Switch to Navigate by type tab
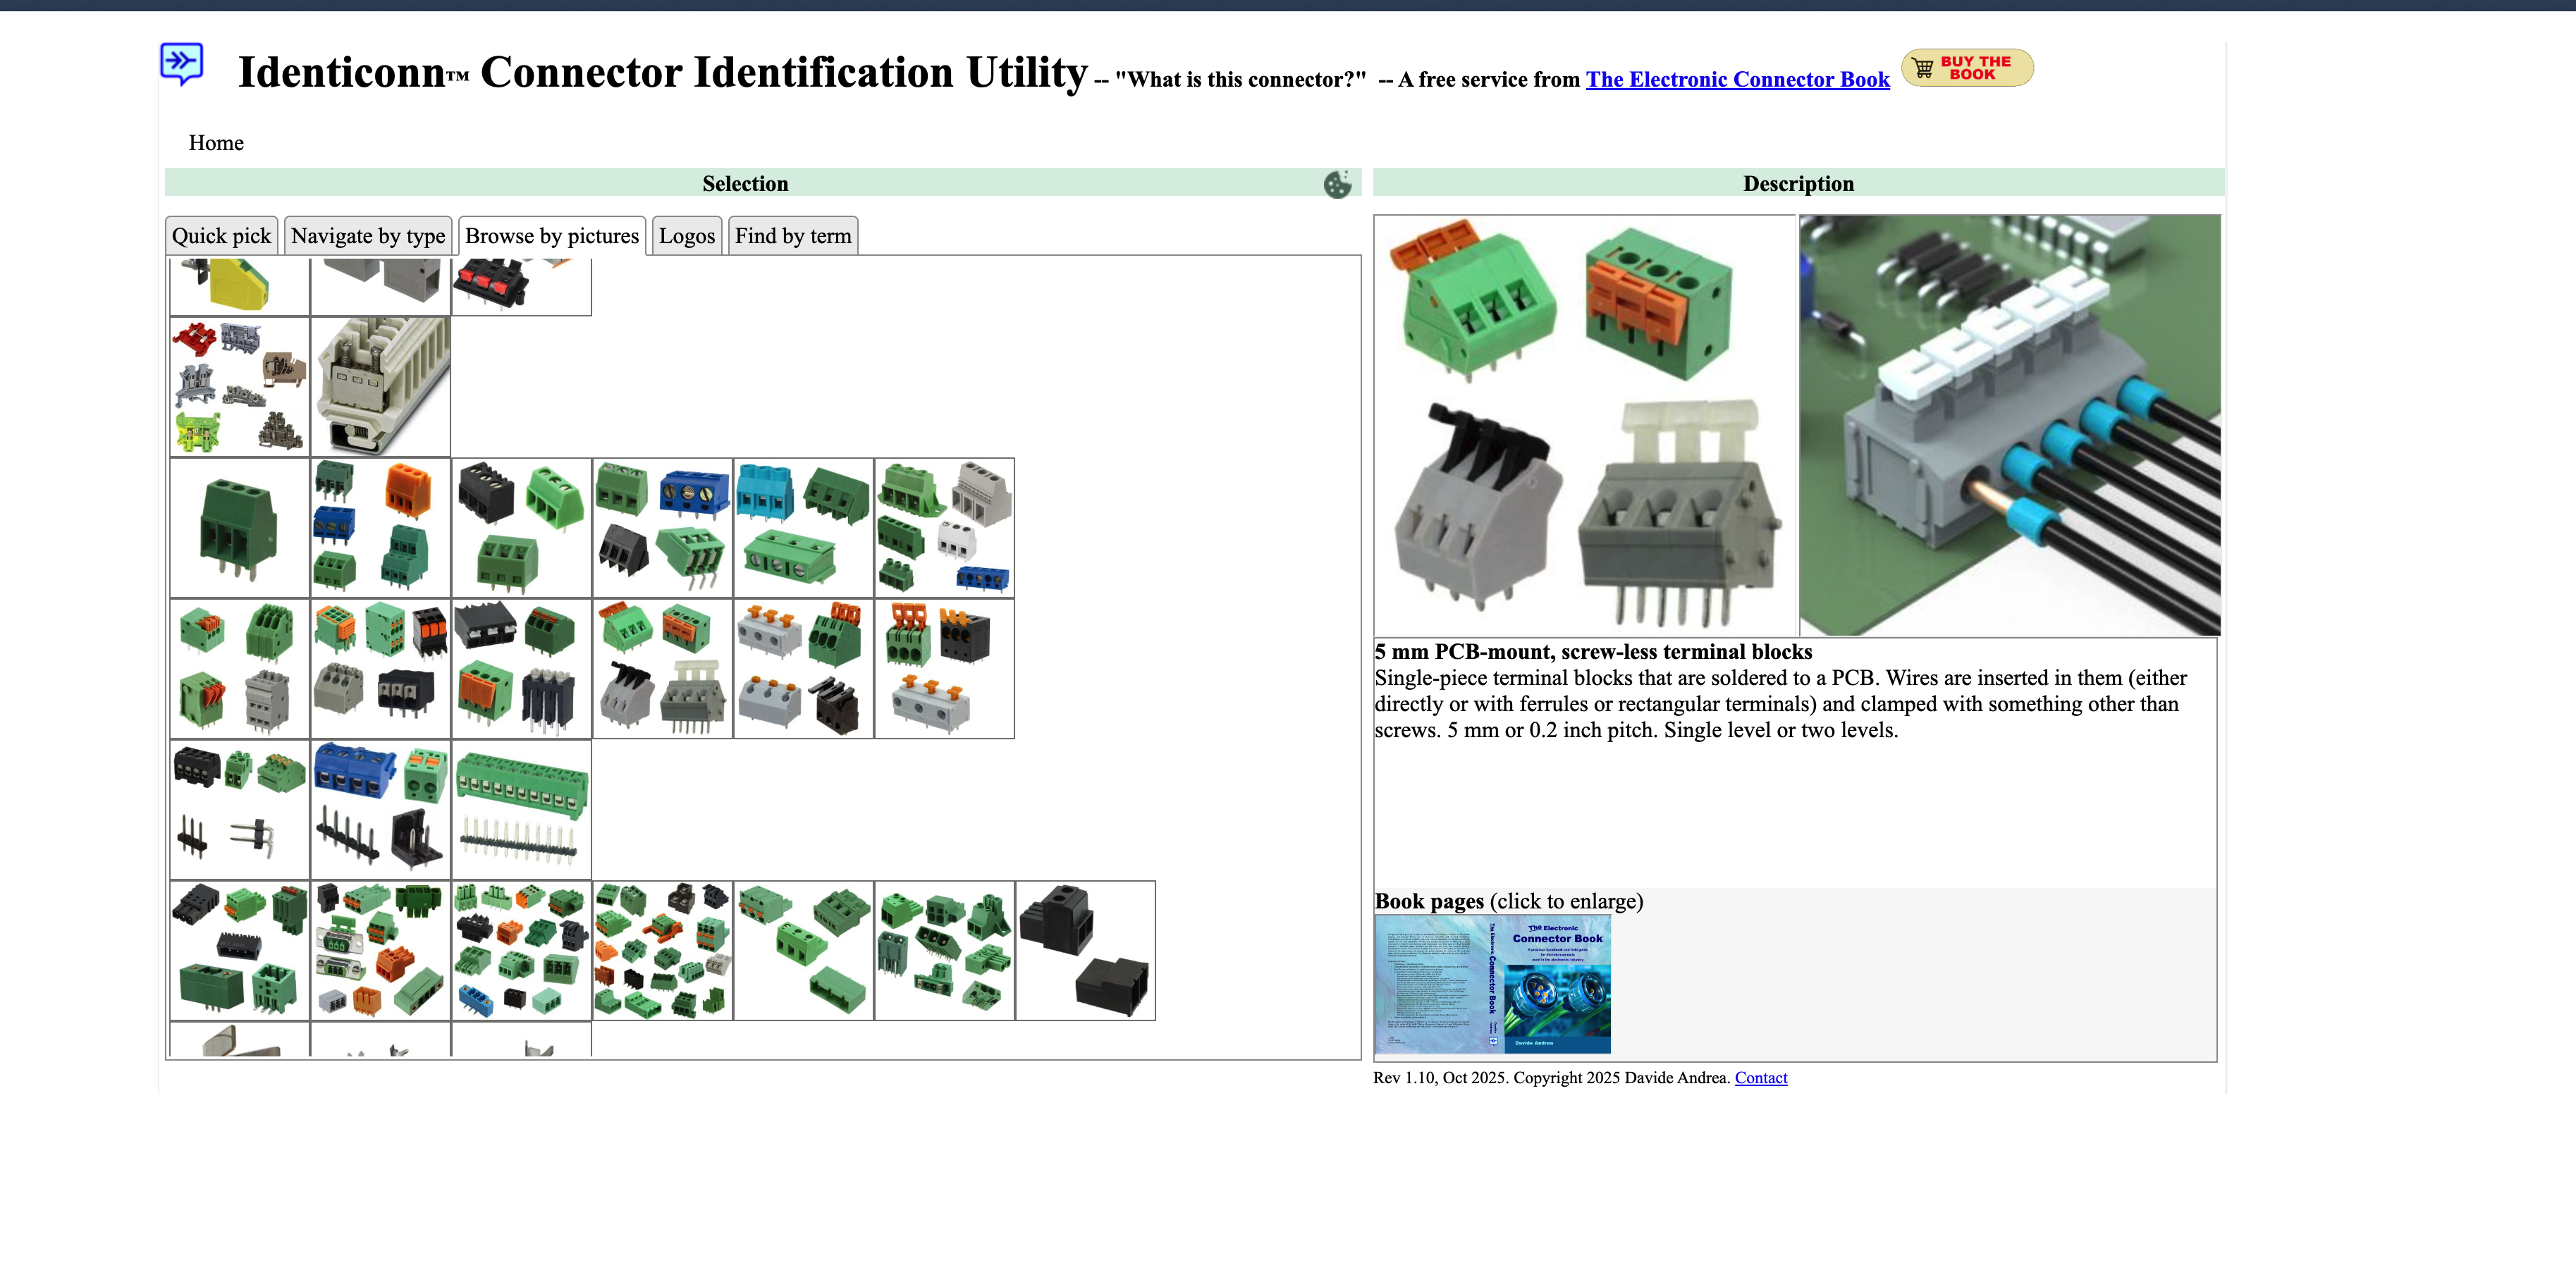This screenshot has height=1277, width=2576. click(368, 236)
